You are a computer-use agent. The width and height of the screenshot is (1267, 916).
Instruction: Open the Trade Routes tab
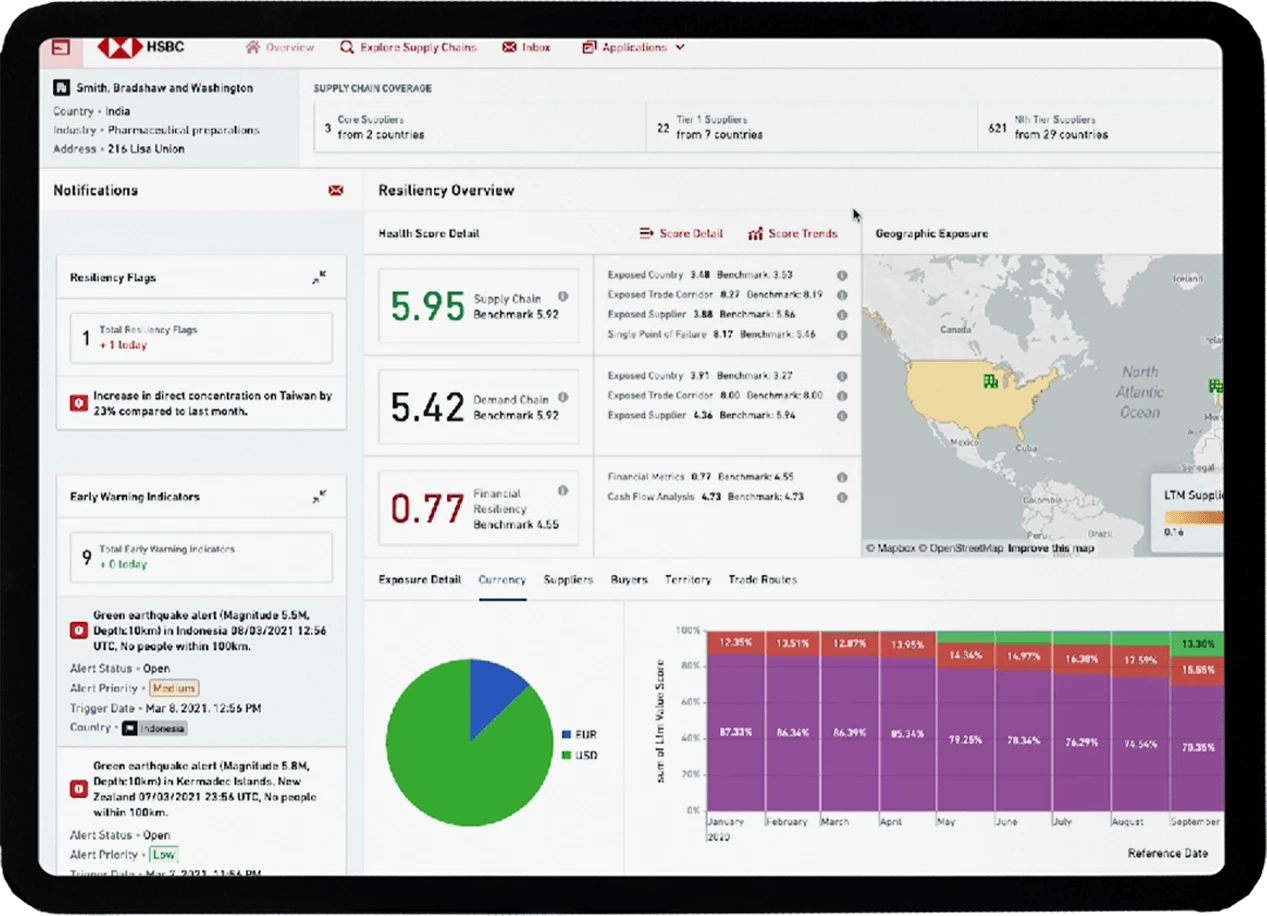coord(763,580)
